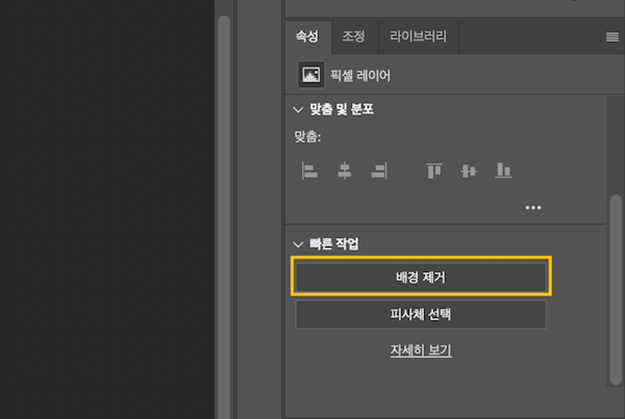Align bottom edges icon

tap(503, 170)
